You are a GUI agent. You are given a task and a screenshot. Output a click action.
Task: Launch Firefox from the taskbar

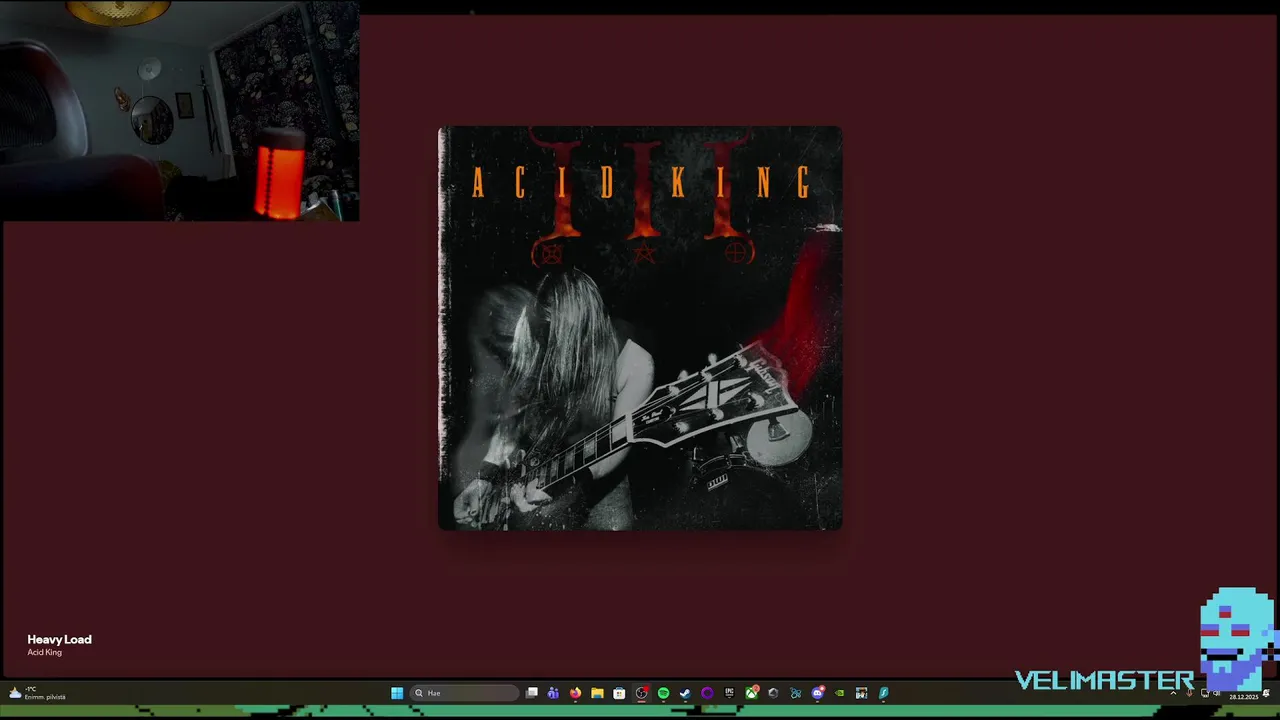tap(575, 693)
